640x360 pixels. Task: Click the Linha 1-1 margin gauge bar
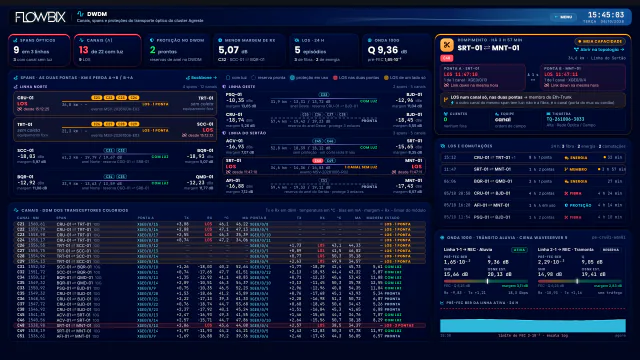point(486,281)
